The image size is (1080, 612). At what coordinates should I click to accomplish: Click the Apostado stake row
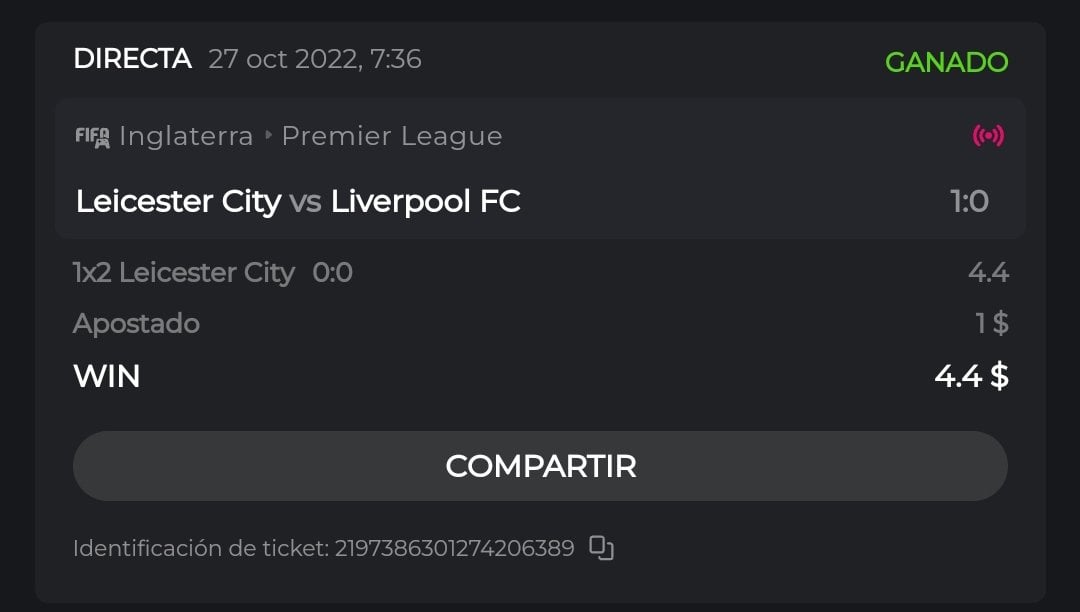point(136,324)
